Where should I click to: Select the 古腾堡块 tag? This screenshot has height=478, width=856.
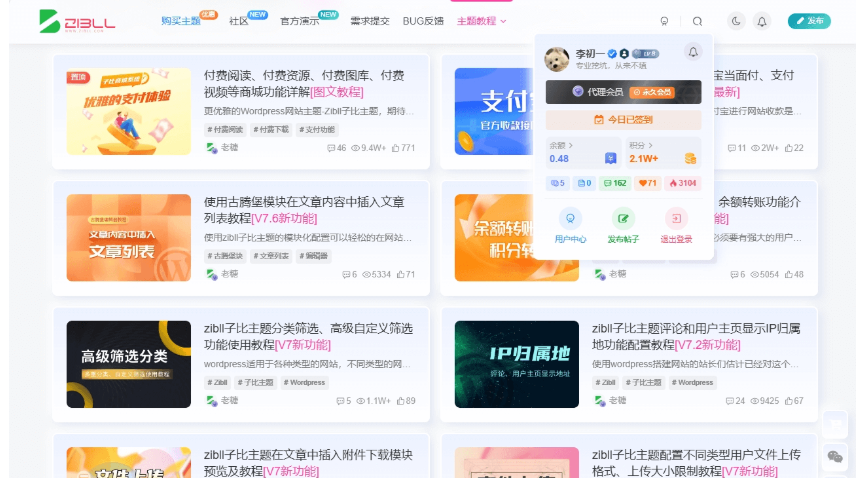pos(225,256)
